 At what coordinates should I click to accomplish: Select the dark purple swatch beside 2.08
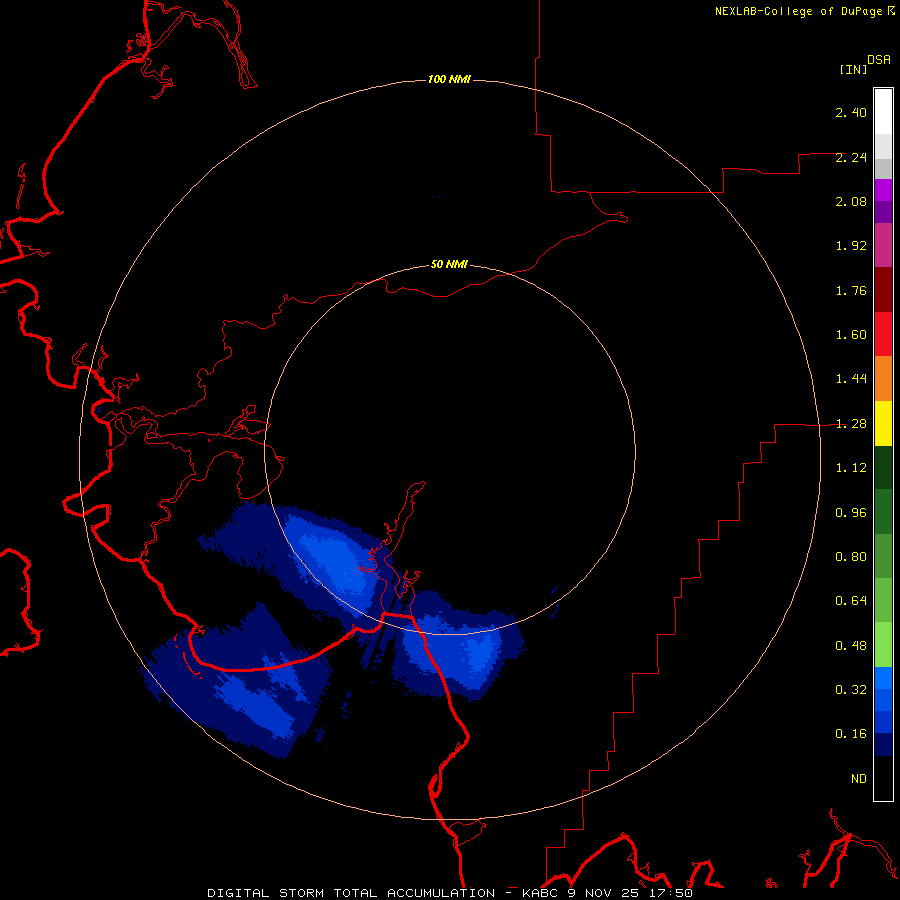[883, 212]
